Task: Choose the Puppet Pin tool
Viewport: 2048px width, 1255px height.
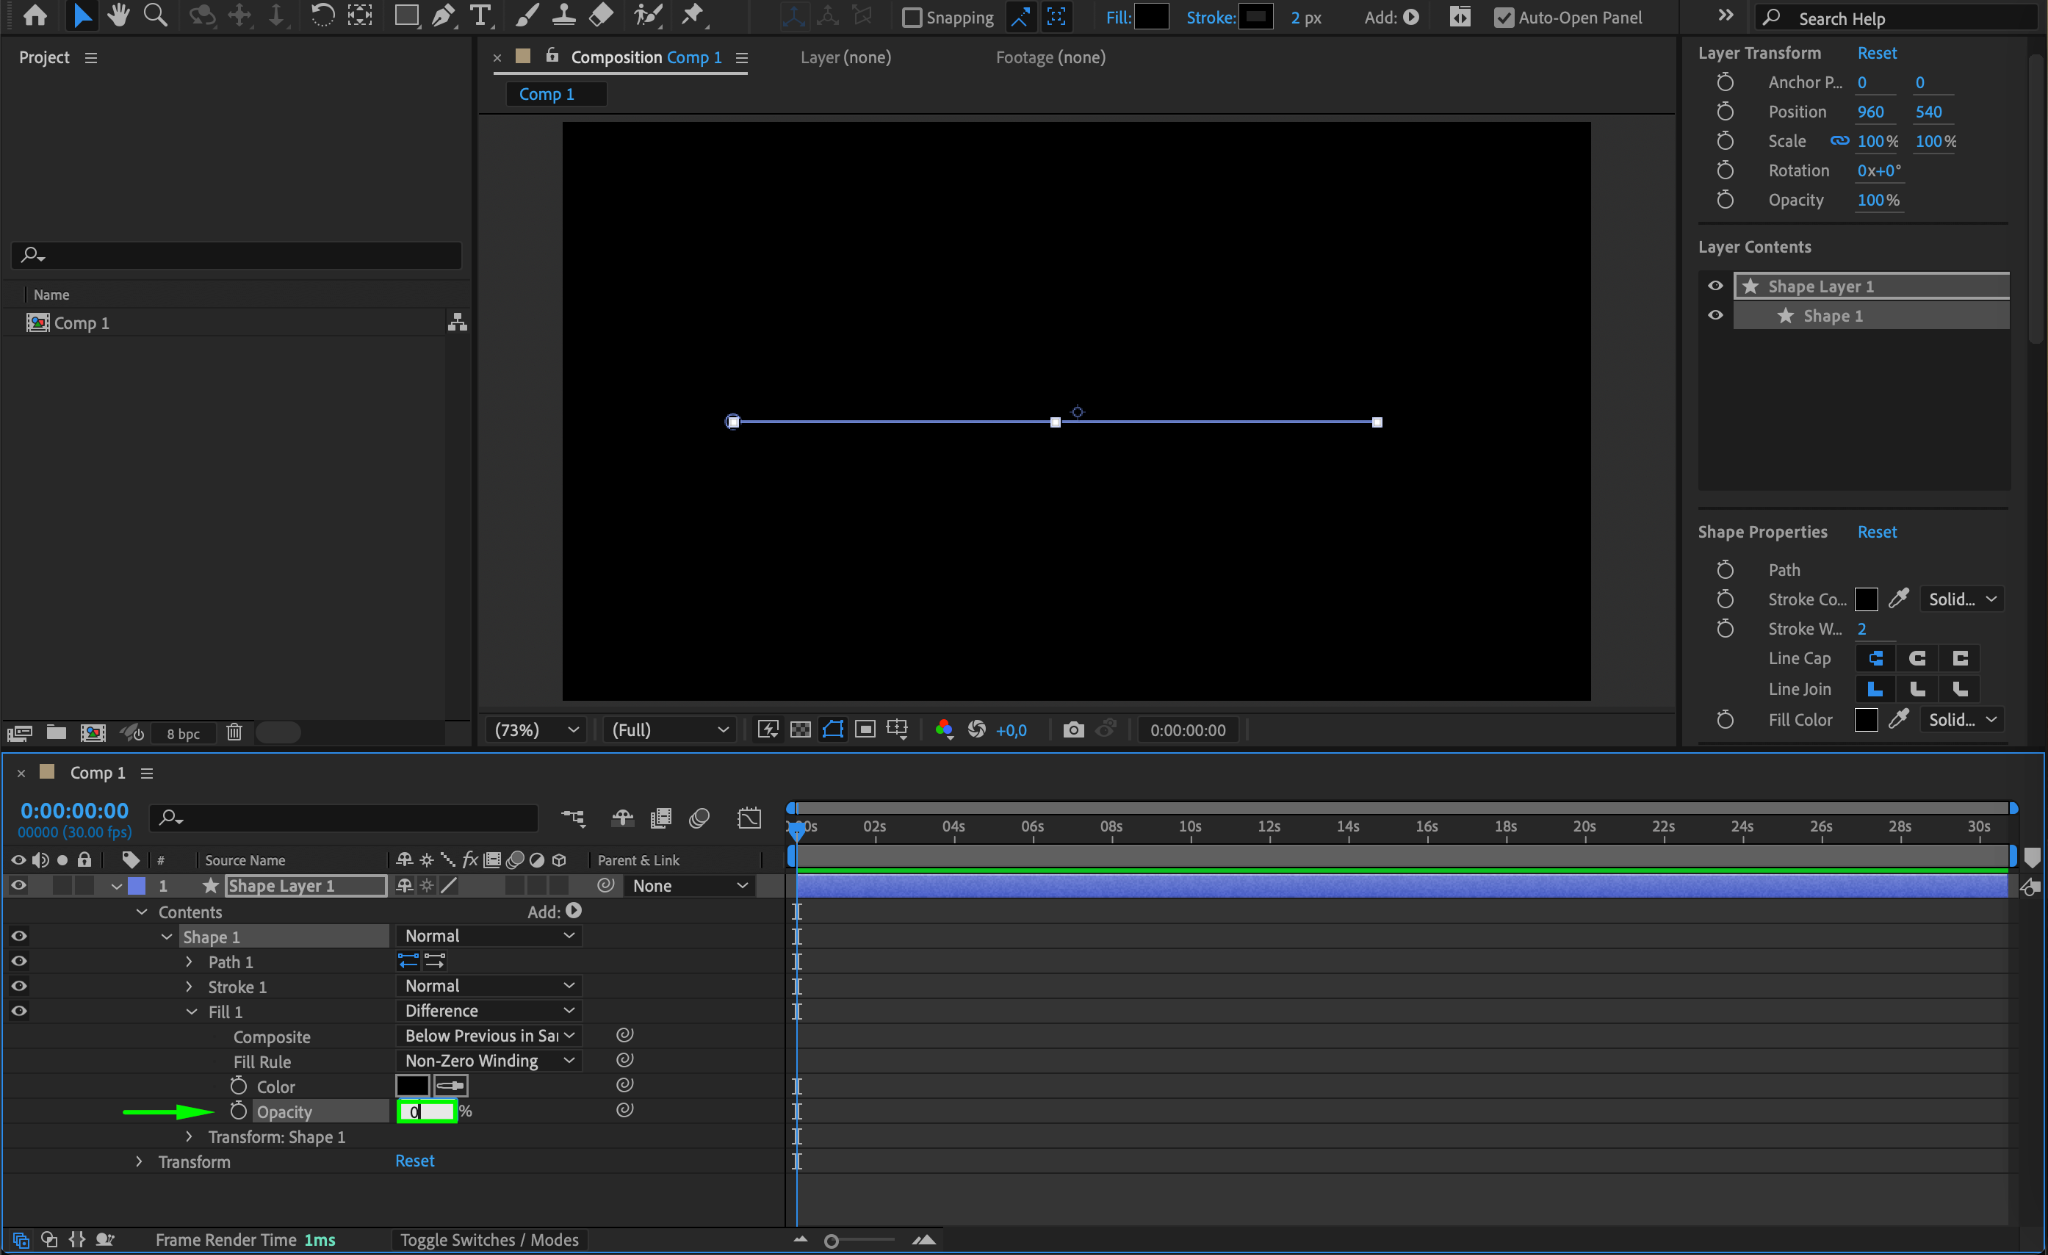Action: (692, 15)
